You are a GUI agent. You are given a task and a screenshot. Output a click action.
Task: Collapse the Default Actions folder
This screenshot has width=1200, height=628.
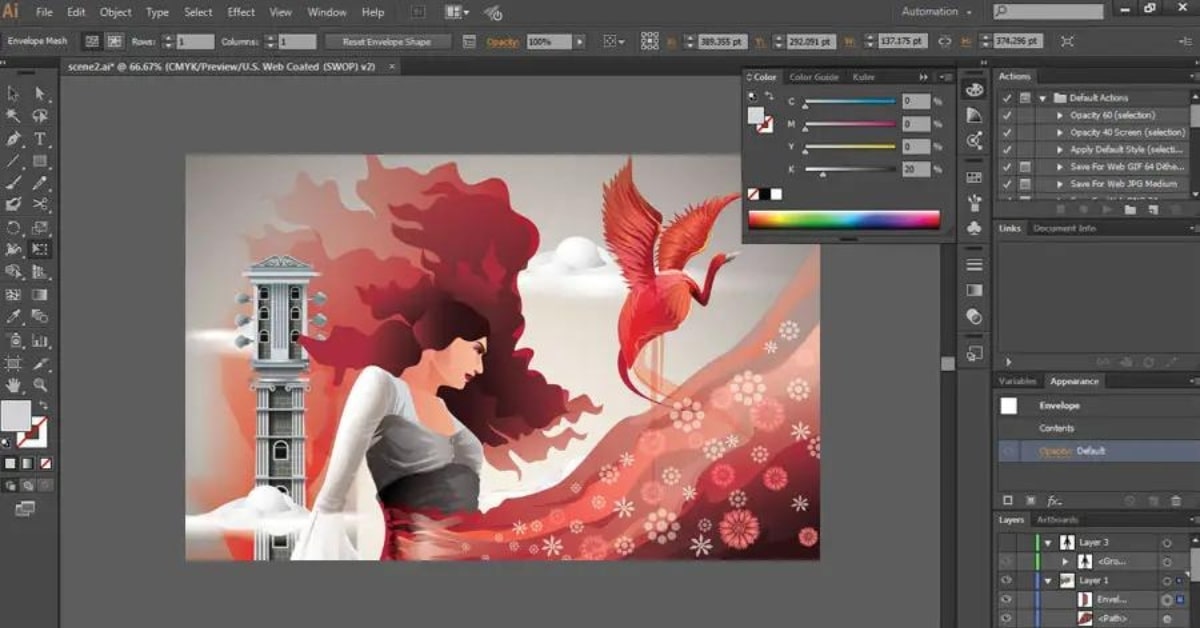coord(1042,98)
